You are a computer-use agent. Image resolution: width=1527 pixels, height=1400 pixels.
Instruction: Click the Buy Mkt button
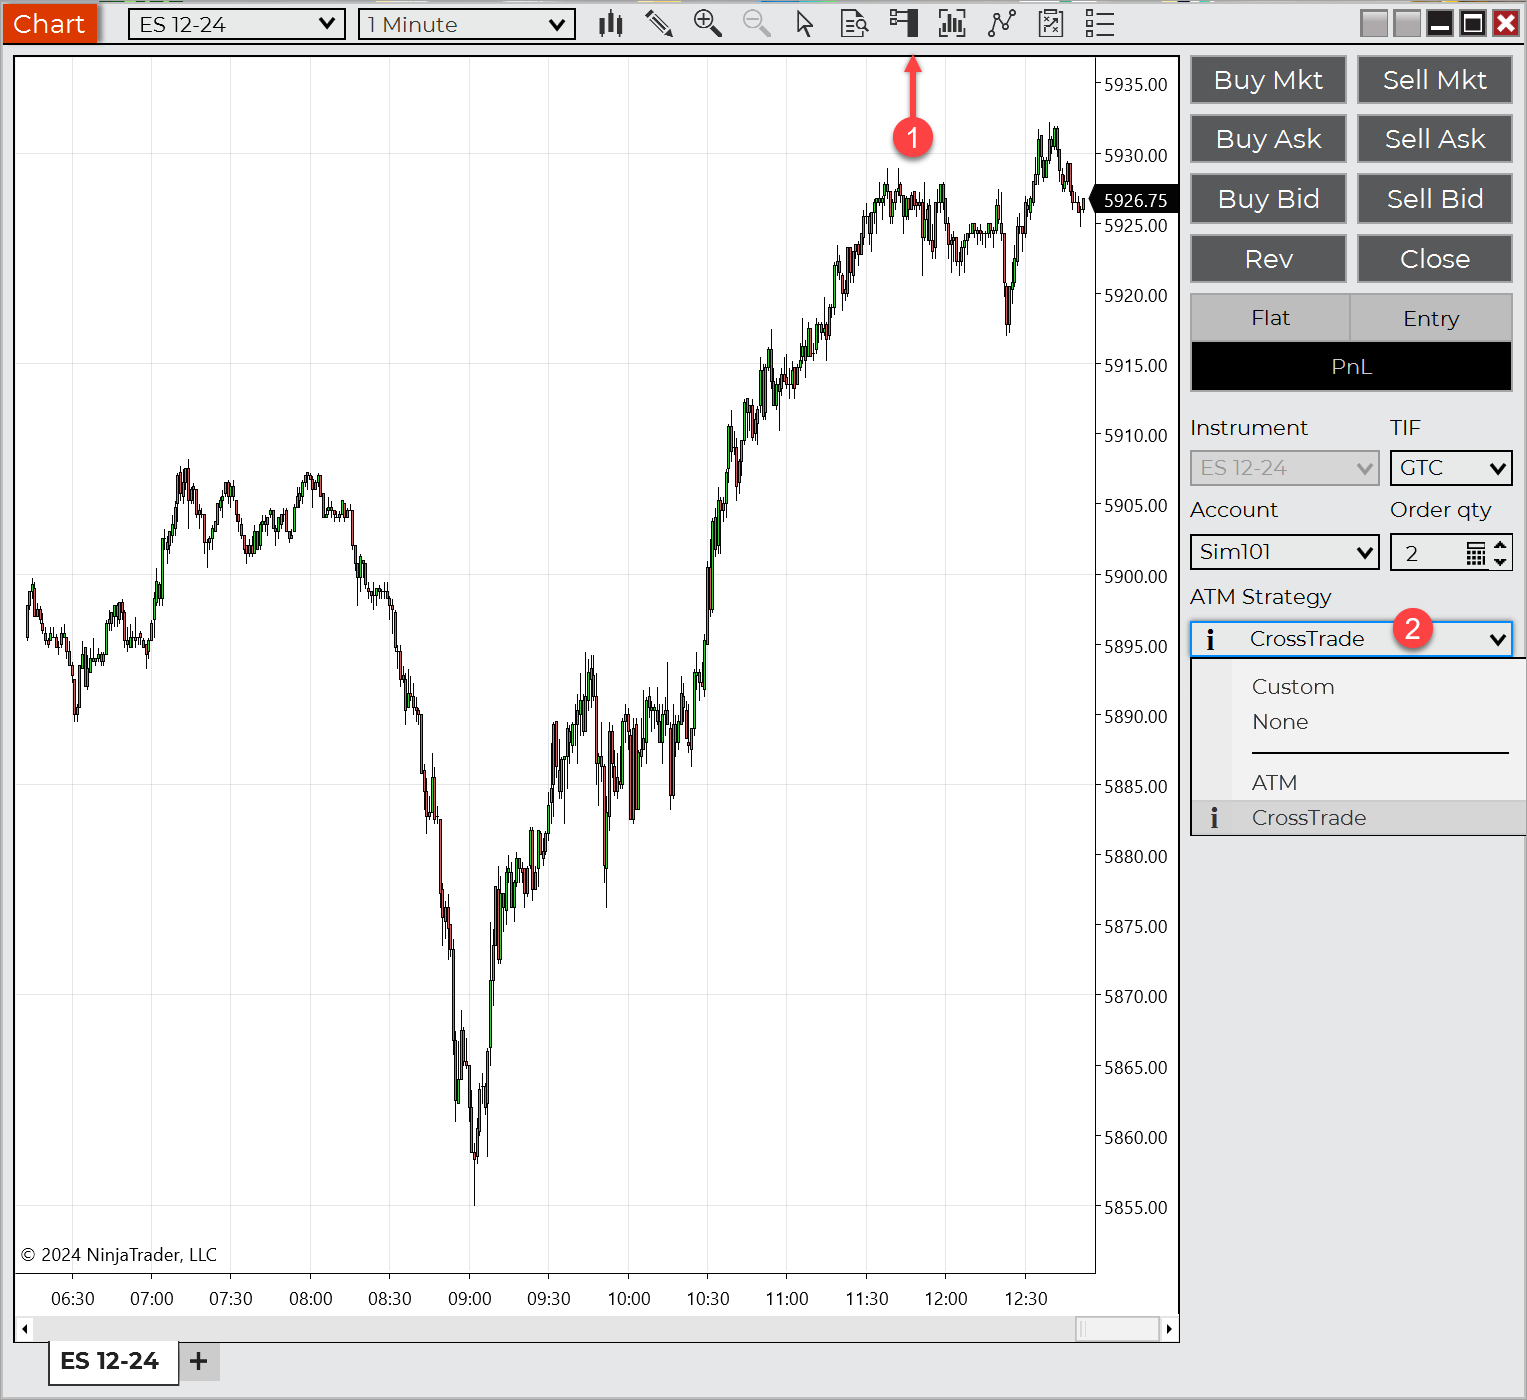click(1267, 80)
